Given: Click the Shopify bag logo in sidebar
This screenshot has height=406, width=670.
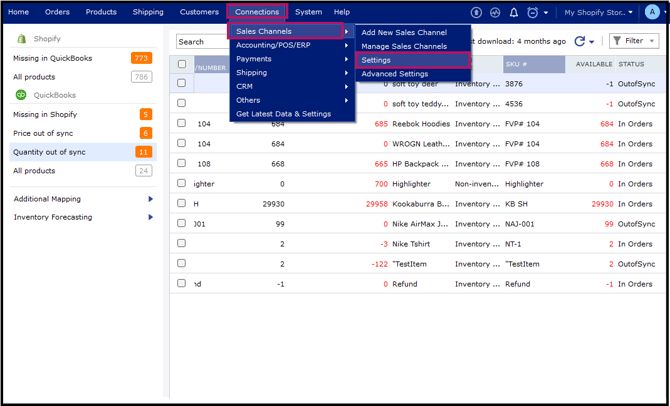Looking at the screenshot, I should (x=22, y=39).
